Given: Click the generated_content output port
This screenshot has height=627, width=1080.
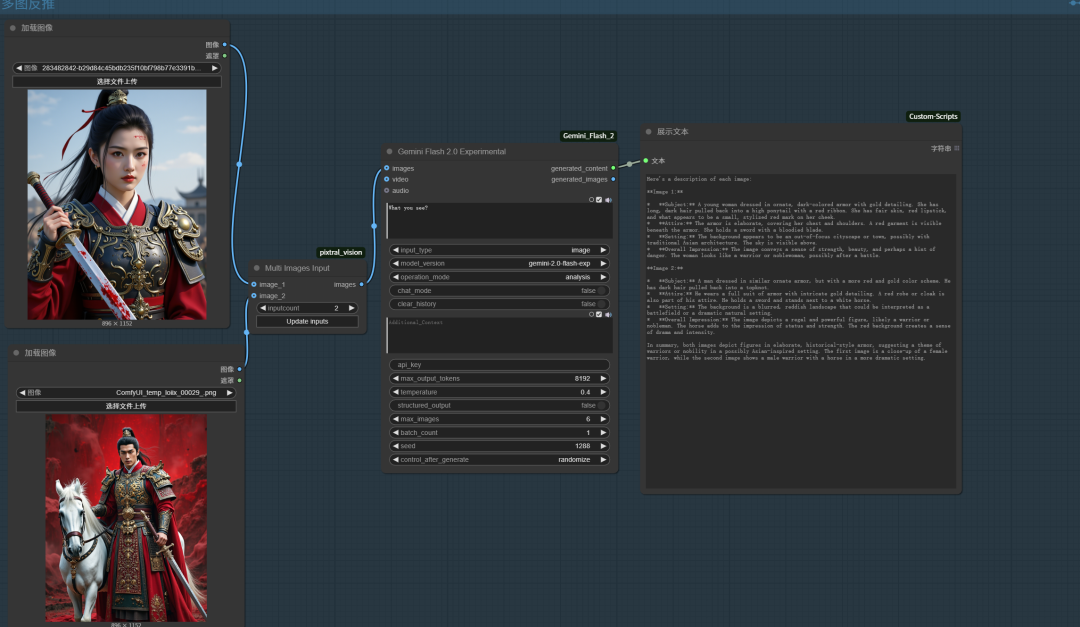Looking at the screenshot, I should click(613, 168).
